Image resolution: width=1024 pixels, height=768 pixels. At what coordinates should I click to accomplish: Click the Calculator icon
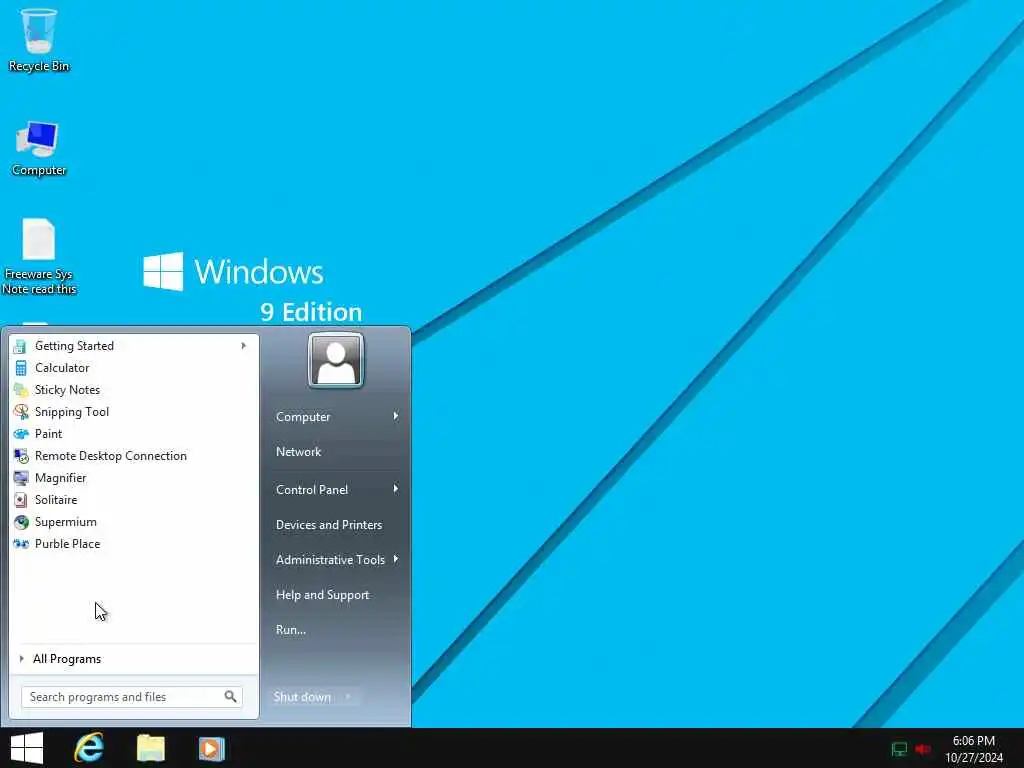(20, 368)
